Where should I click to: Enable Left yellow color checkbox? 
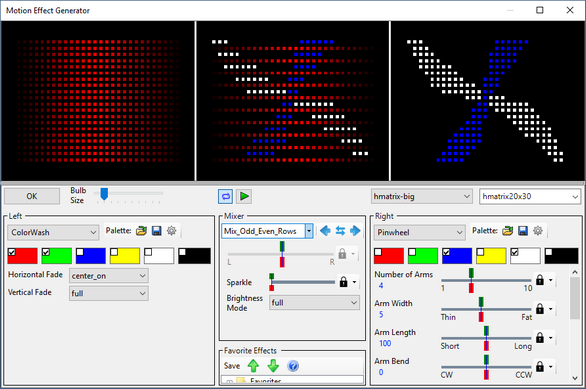pos(114,252)
